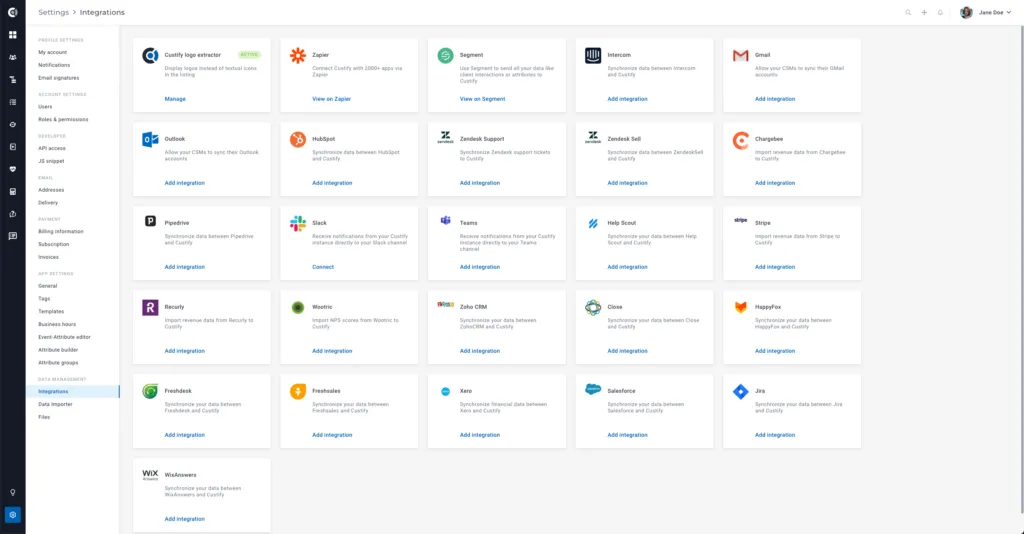This screenshot has width=1024, height=534.
Task: Open Subscription in sidebar
Action: tap(54, 244)
